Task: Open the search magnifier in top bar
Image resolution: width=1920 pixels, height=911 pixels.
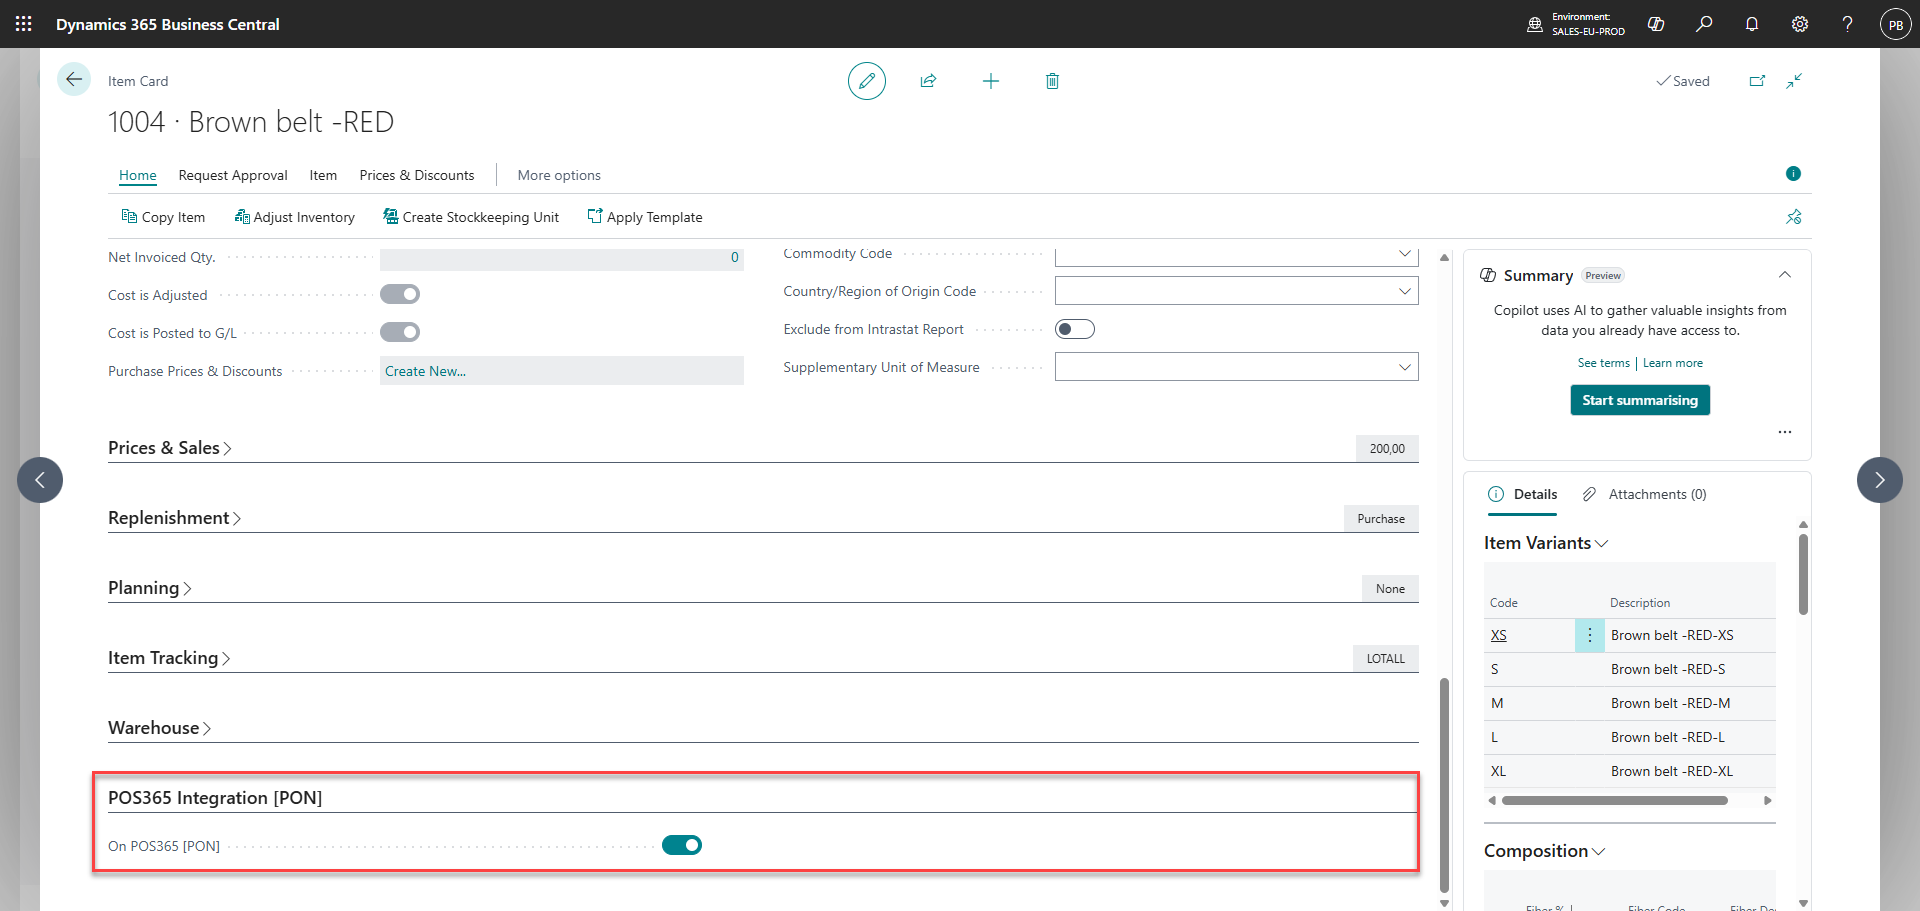Action: [1704, 24]
